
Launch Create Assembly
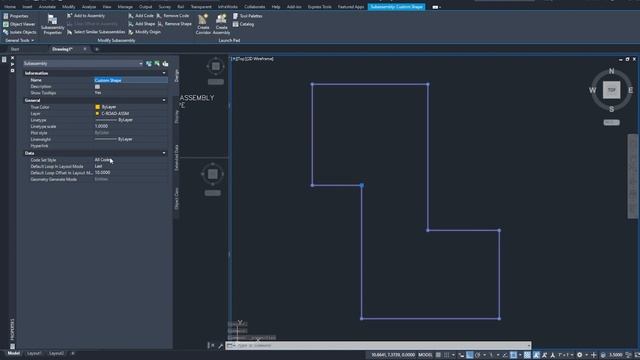click(x=221, y=24)
